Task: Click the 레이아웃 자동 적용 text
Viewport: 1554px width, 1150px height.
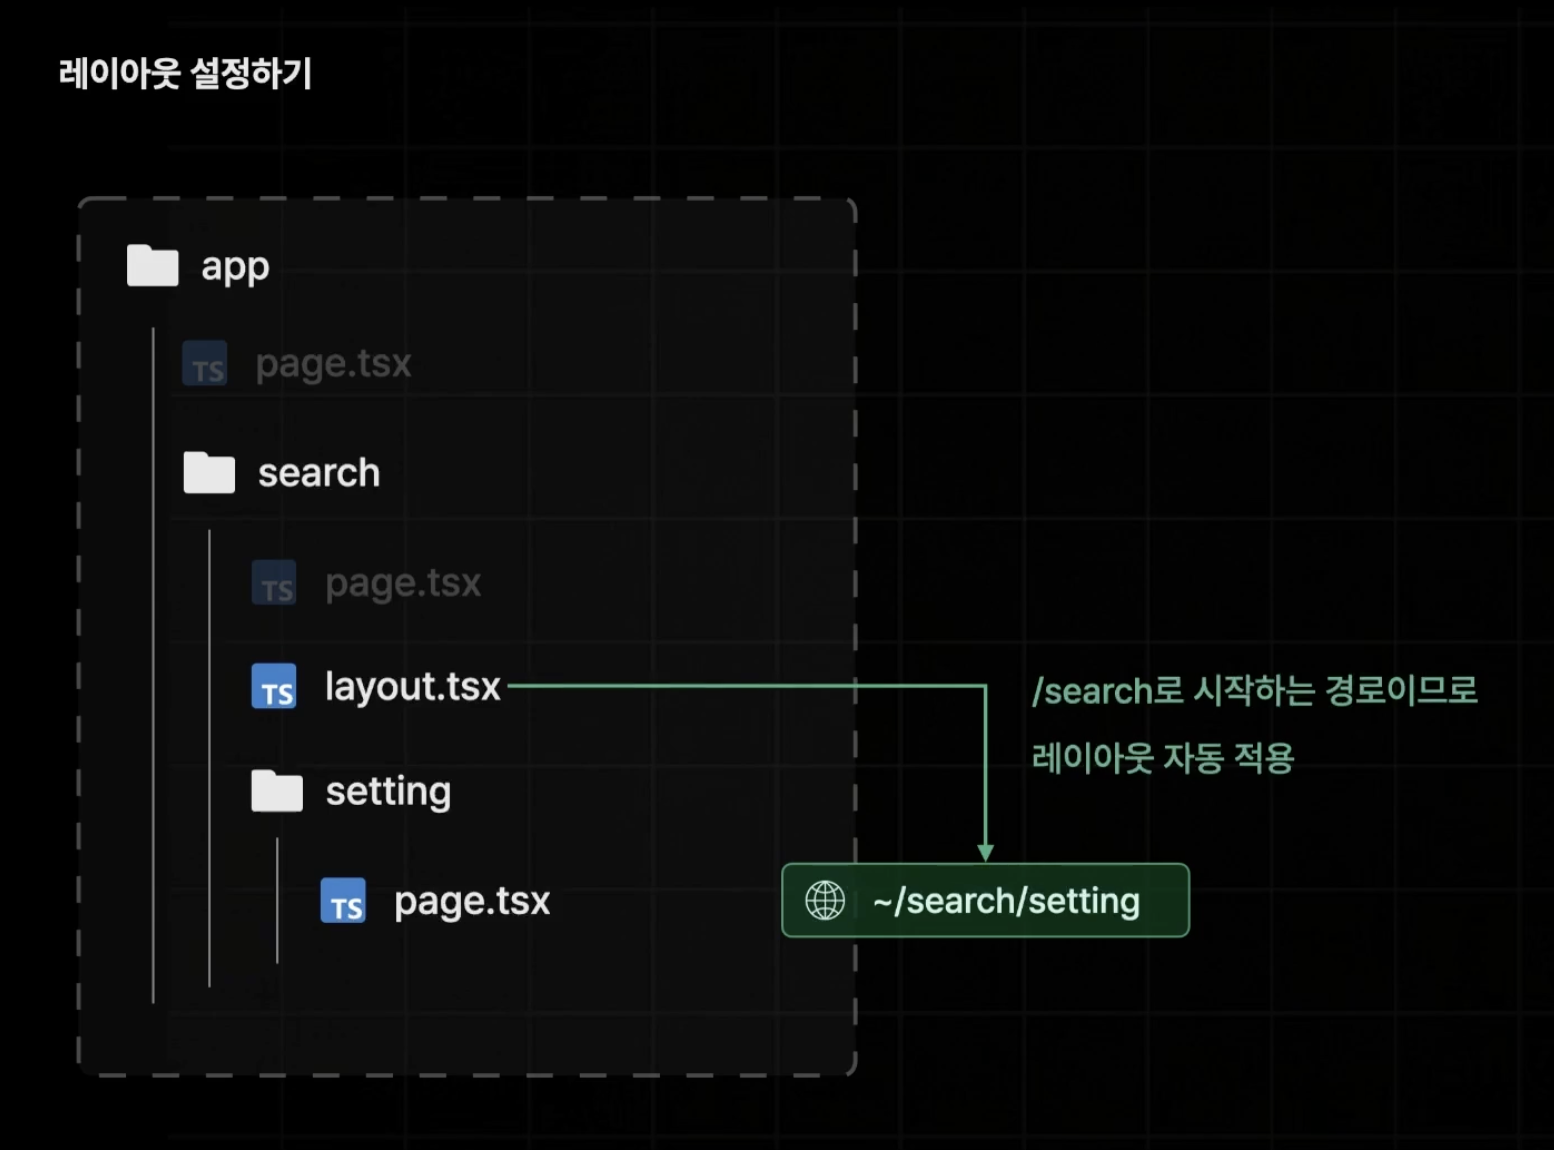Action: (1163, 758)
